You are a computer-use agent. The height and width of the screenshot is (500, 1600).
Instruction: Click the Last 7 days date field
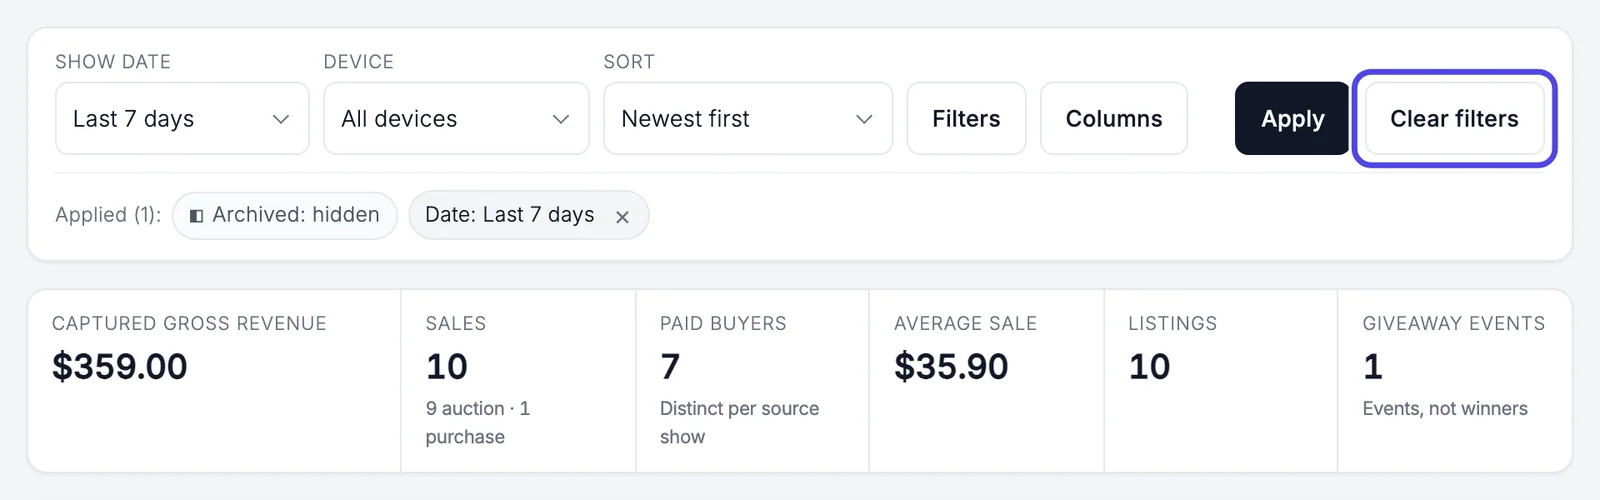pos(182,118)
